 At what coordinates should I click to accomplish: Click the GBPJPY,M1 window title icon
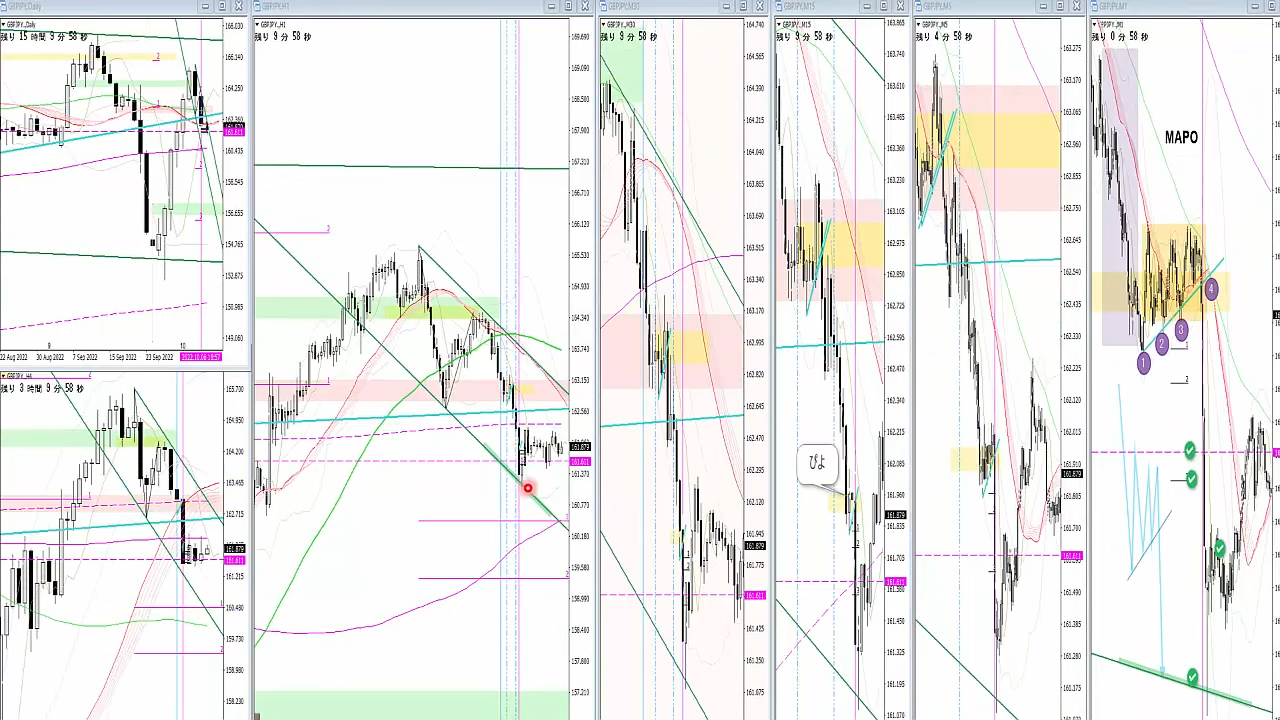(x=1096, y=6)
